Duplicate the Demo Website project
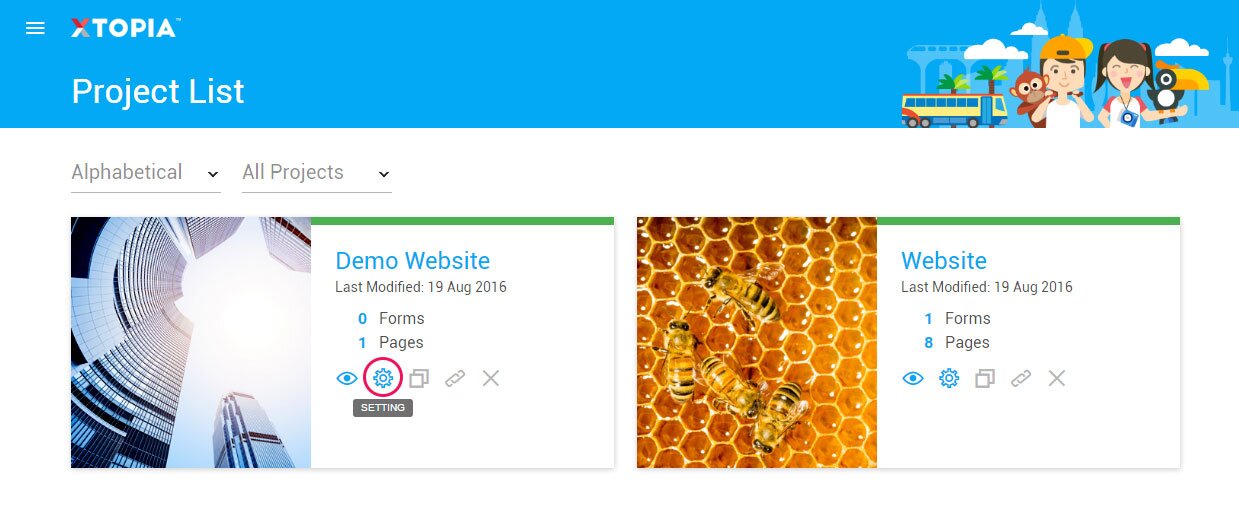 (x=419, y=379)
